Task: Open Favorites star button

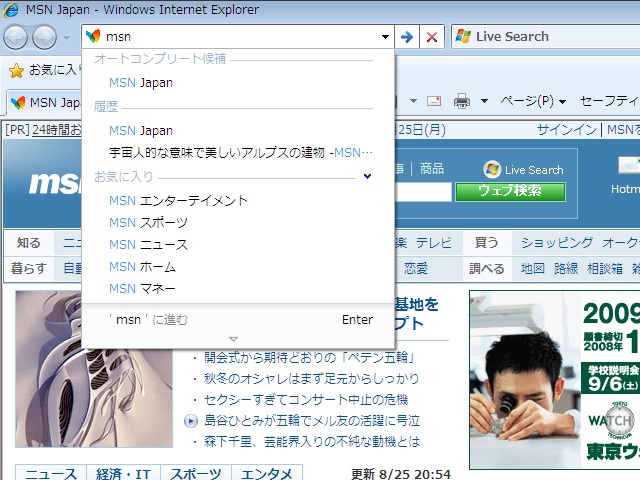Action: point(17,71)
